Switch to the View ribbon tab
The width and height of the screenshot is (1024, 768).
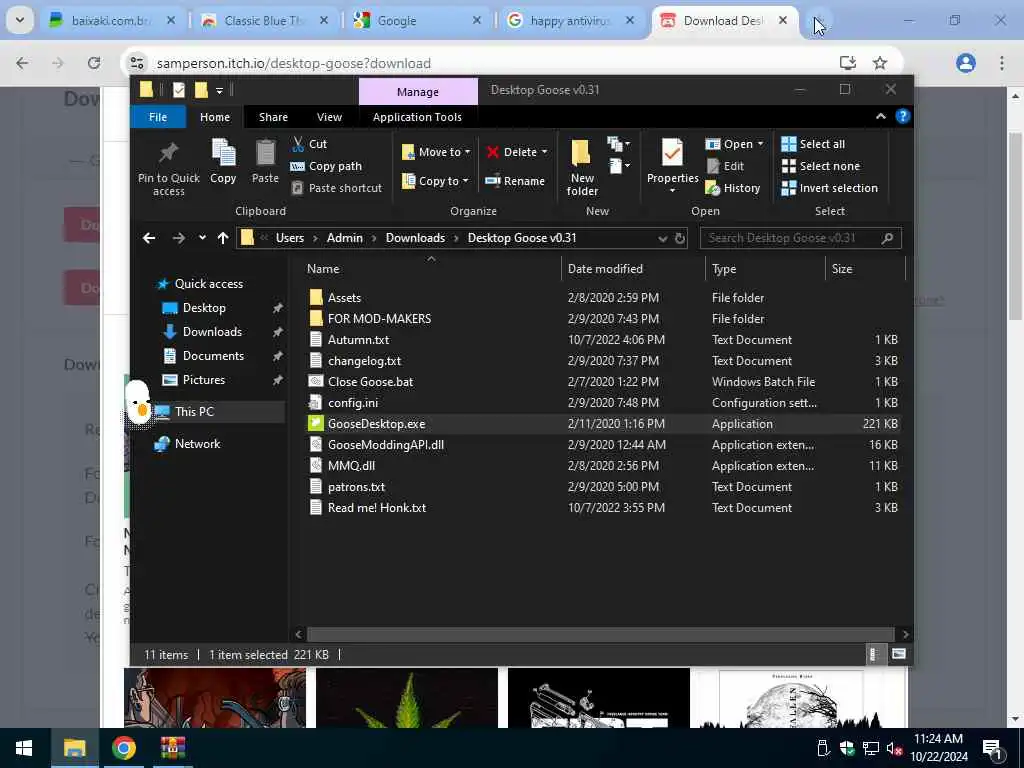[329, 117]
